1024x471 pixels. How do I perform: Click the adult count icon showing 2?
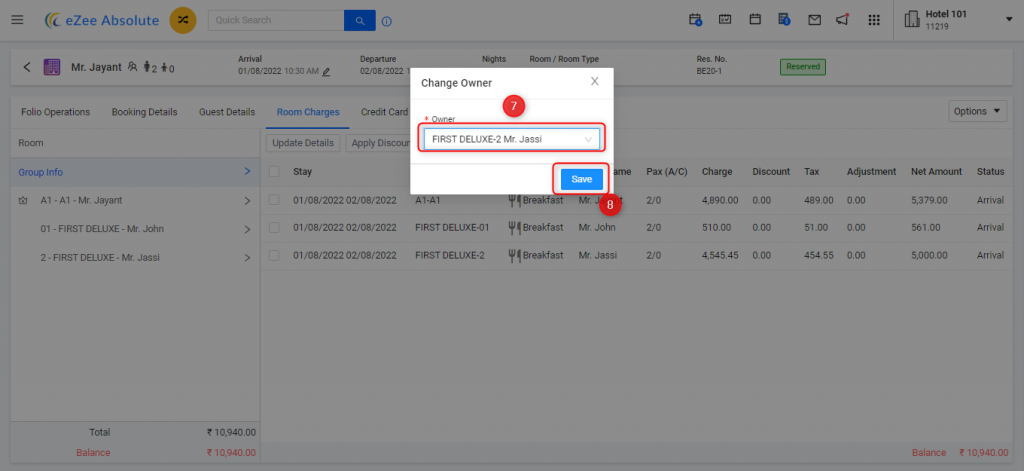(x=147, y=67)
